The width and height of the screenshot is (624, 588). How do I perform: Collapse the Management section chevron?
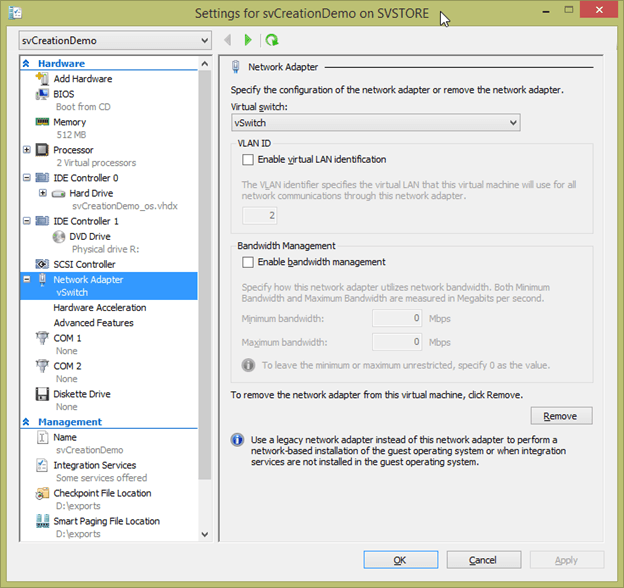click(x=26, y=422)
